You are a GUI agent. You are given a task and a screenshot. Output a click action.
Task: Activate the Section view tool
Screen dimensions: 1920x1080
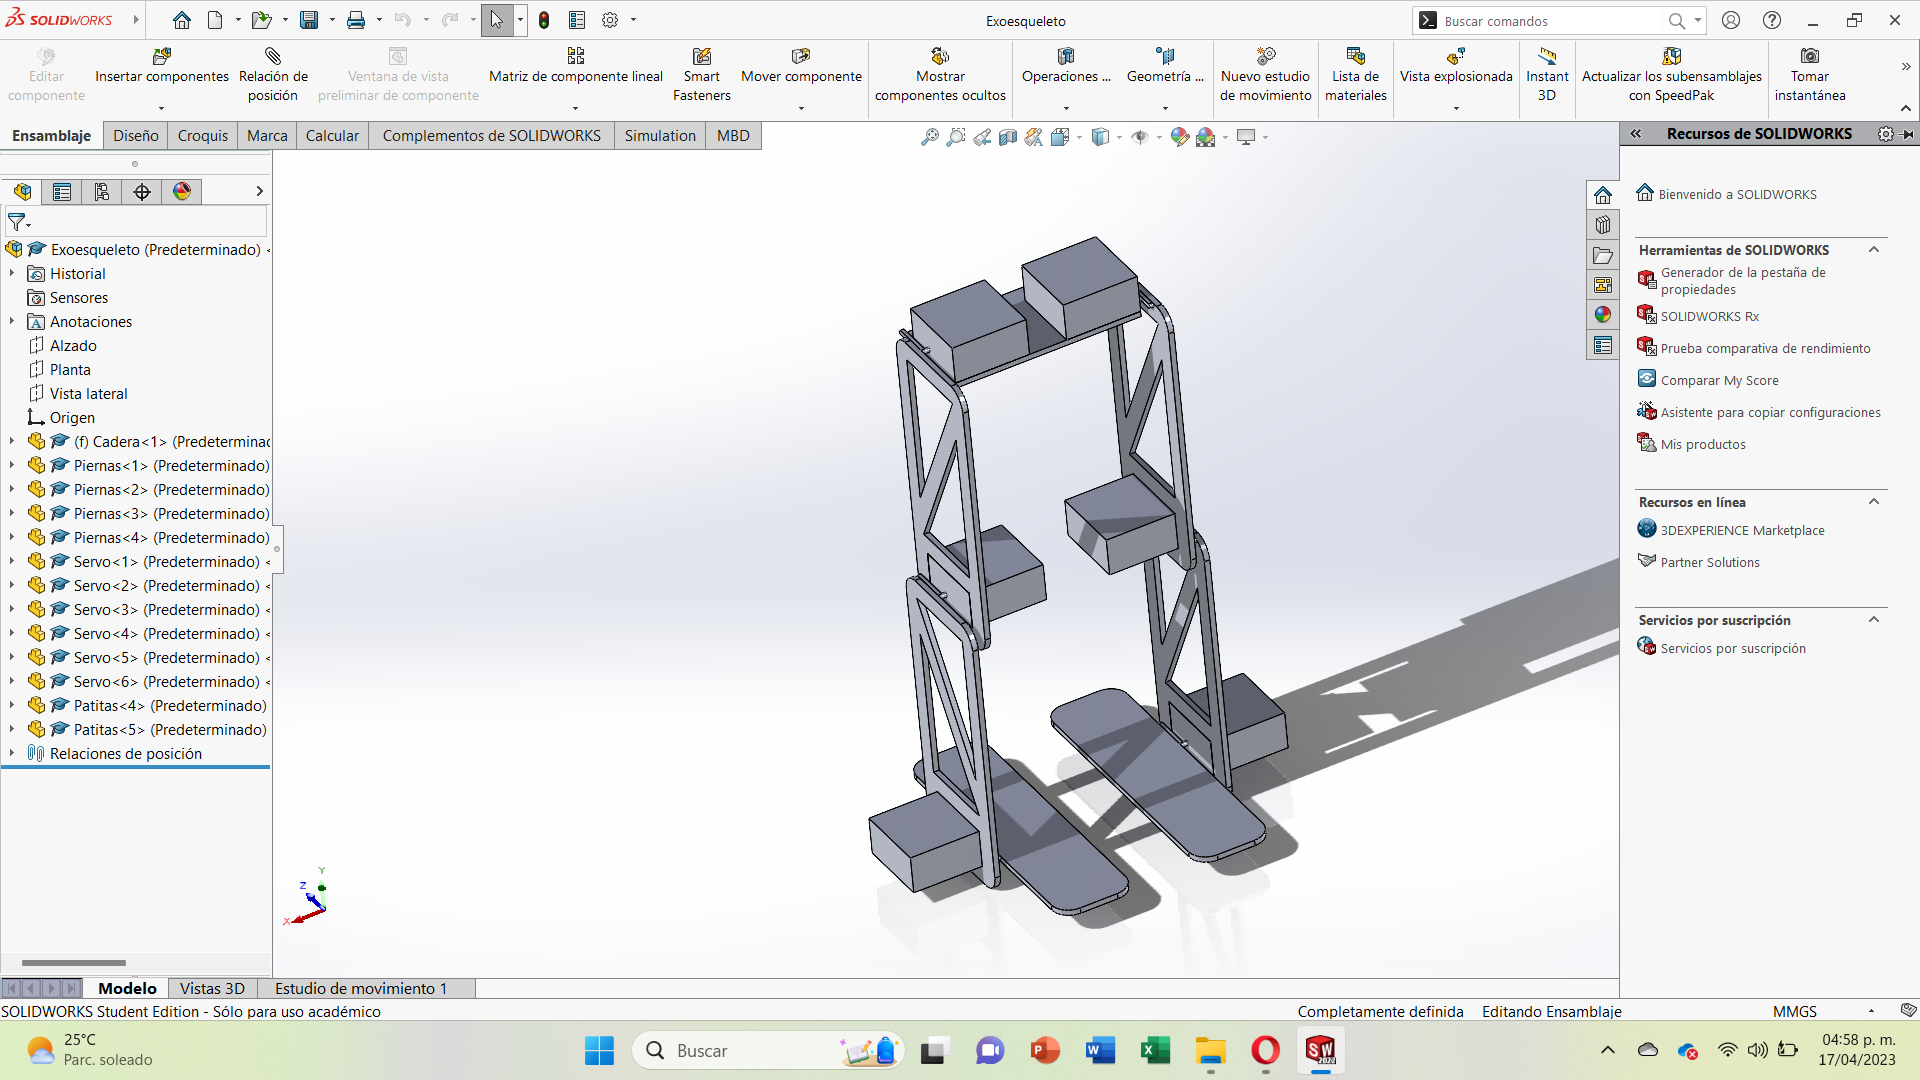(x=1008, y=137)
